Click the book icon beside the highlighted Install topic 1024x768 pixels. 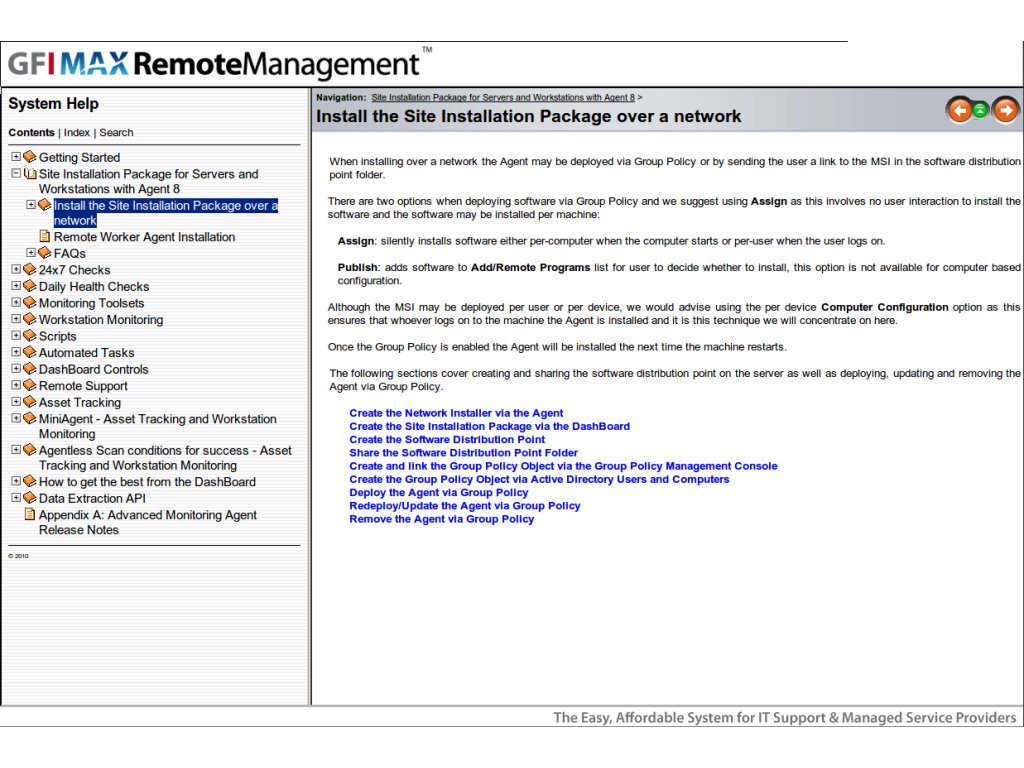44,205
